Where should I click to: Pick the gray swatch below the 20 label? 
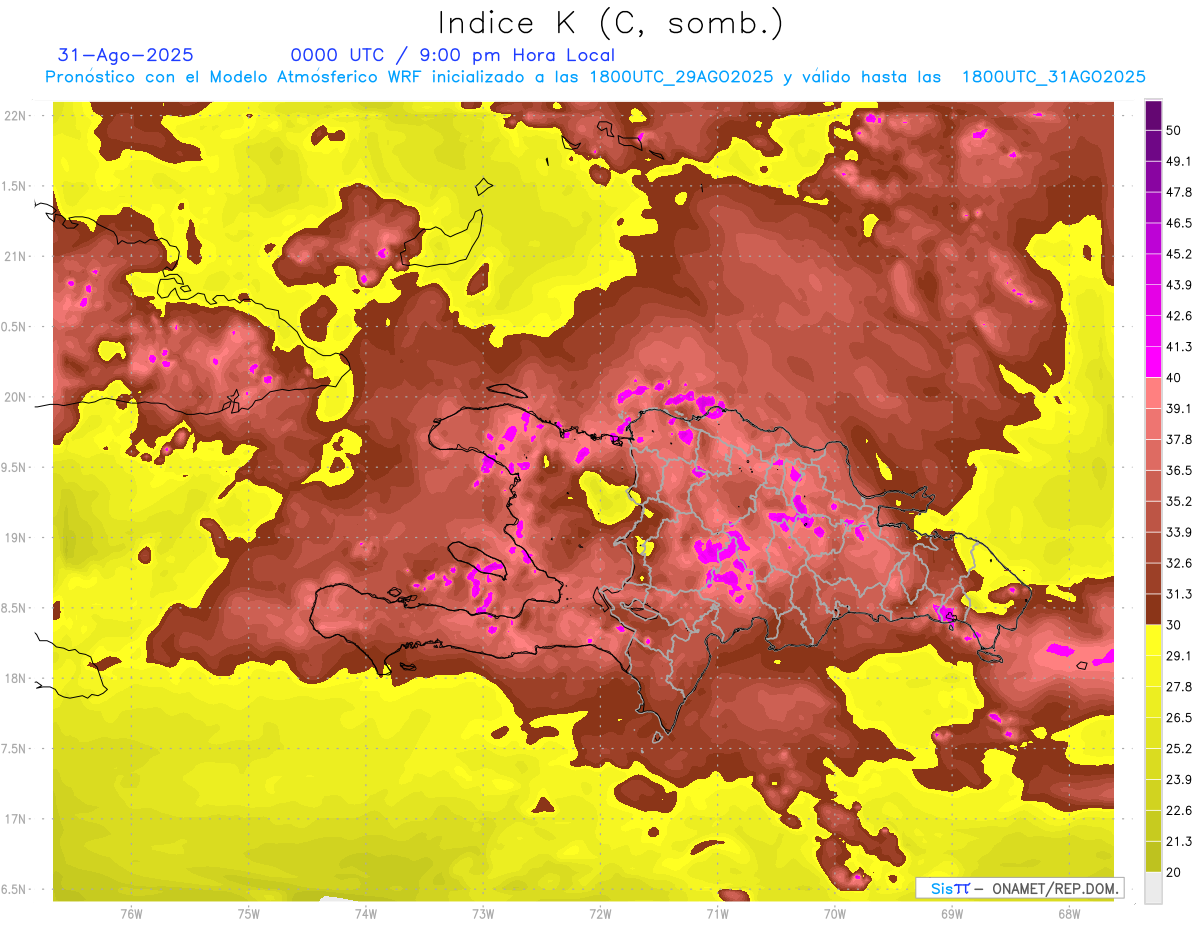point(1153,887)
